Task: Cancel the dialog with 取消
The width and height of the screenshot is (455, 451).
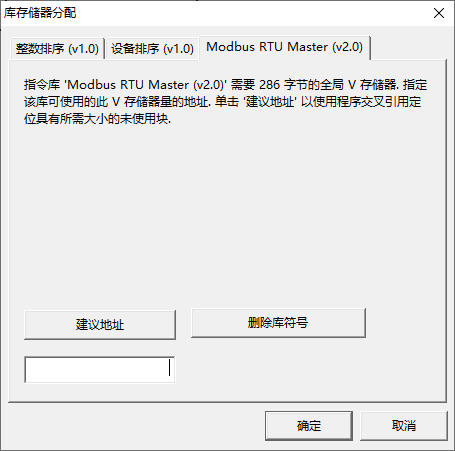Action: (x=404, y=426)
